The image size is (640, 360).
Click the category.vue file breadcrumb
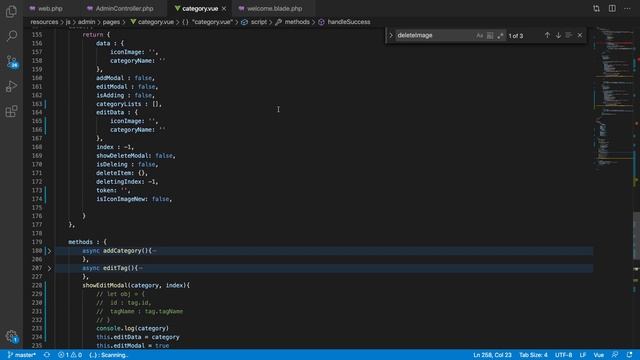(152, 22)
